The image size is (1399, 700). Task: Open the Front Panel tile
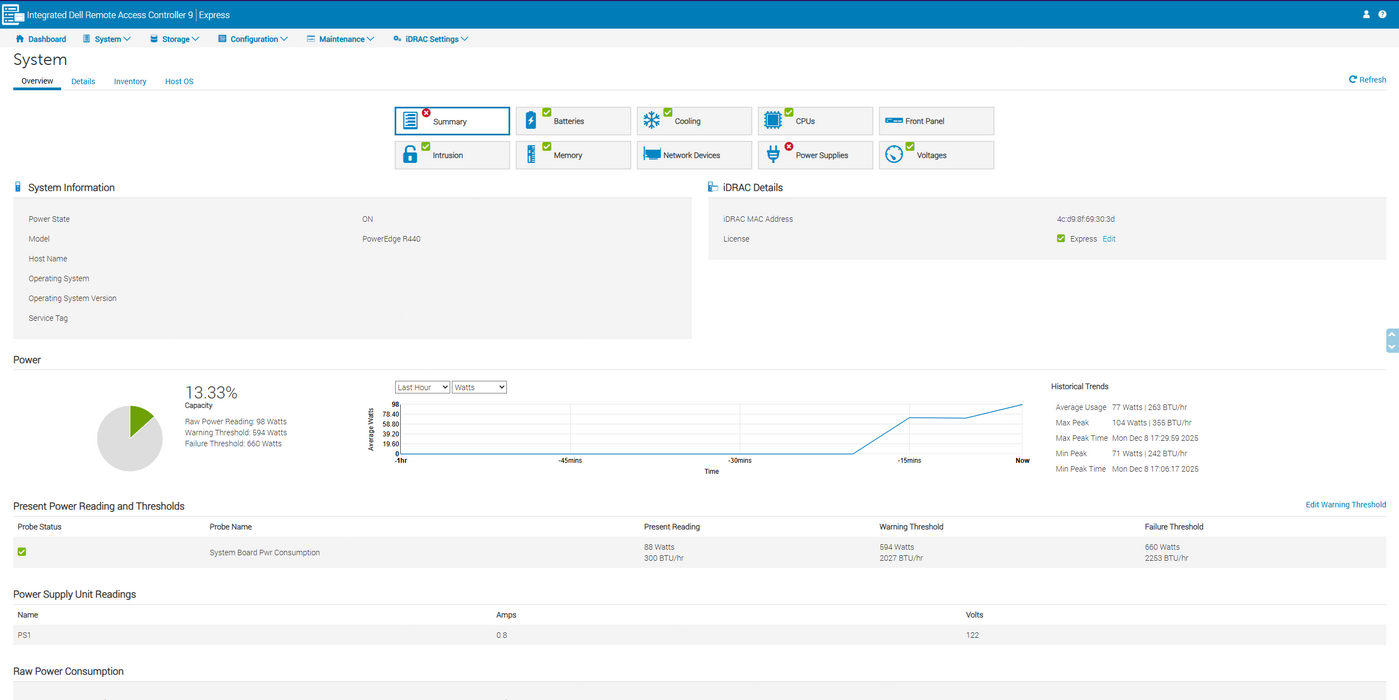point(936,121)
